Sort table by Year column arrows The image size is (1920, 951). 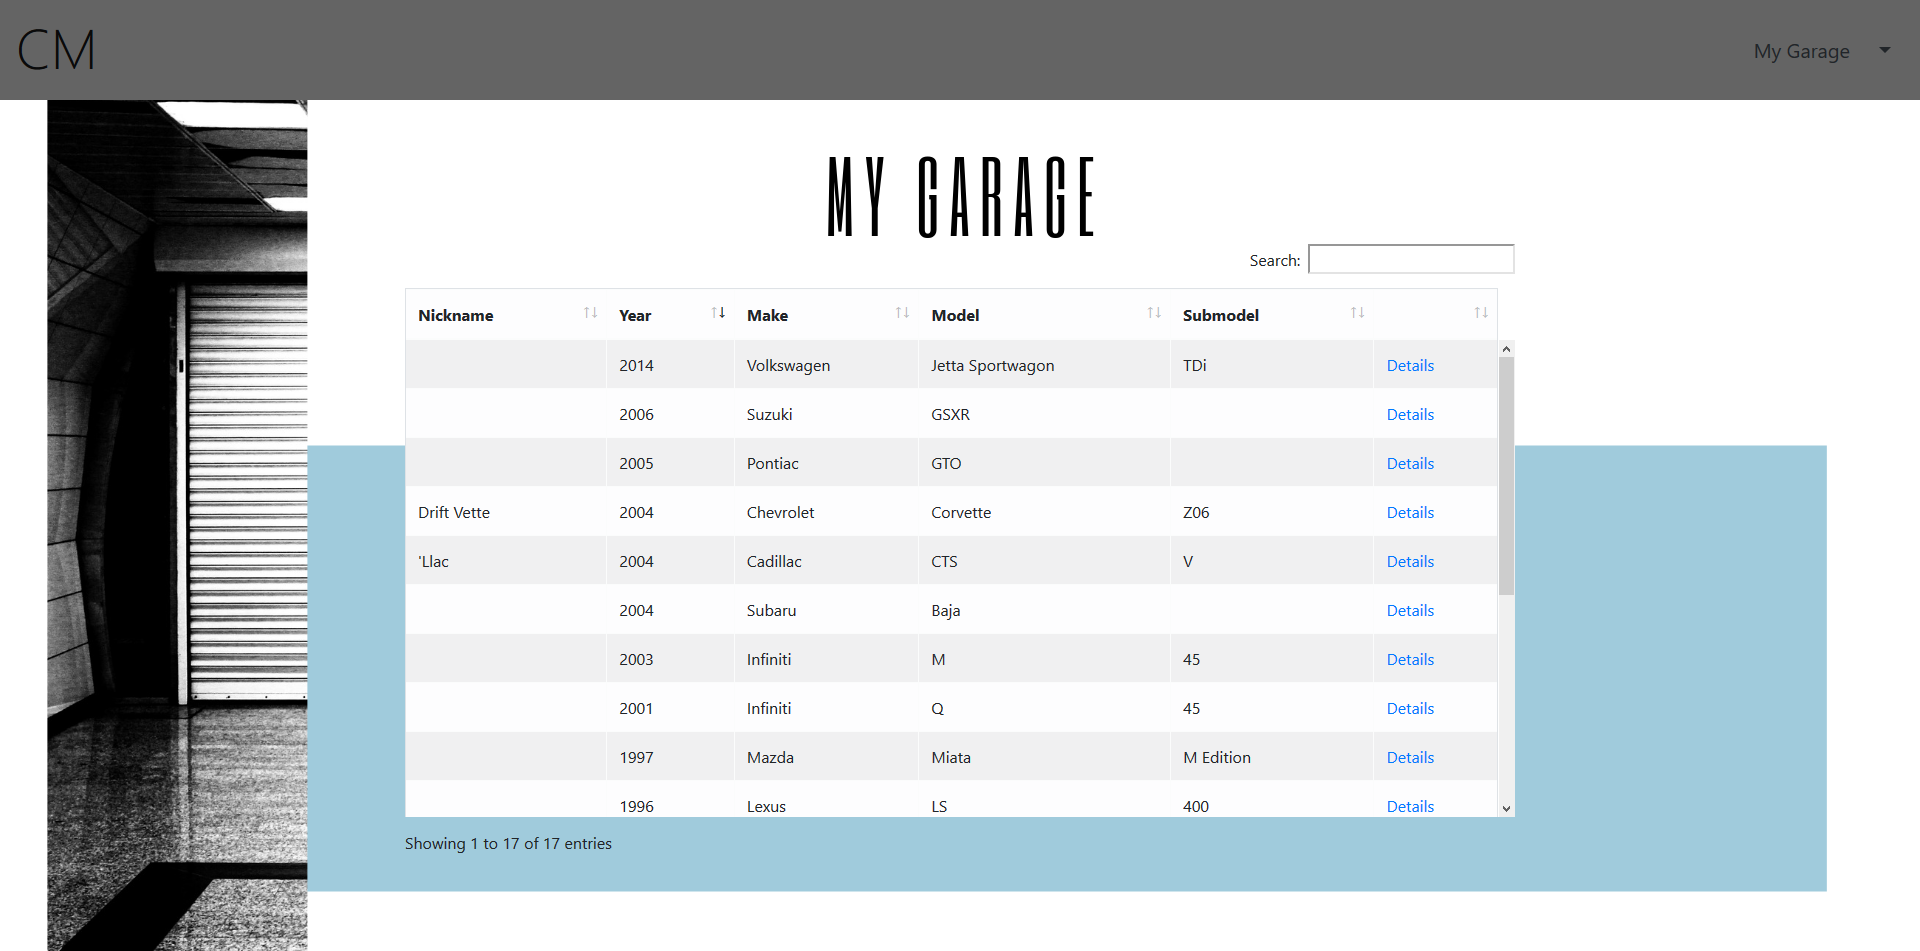click(718, 313)
